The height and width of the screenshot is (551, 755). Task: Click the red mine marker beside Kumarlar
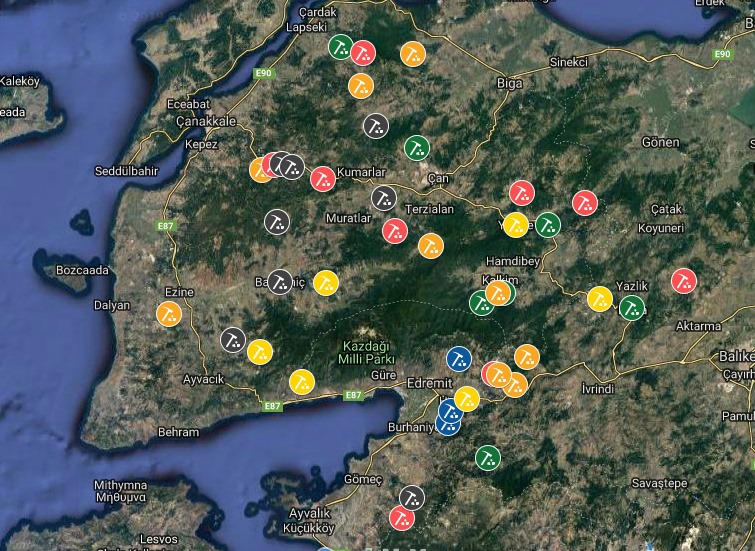pyautogui.click(x=323, y=179)
